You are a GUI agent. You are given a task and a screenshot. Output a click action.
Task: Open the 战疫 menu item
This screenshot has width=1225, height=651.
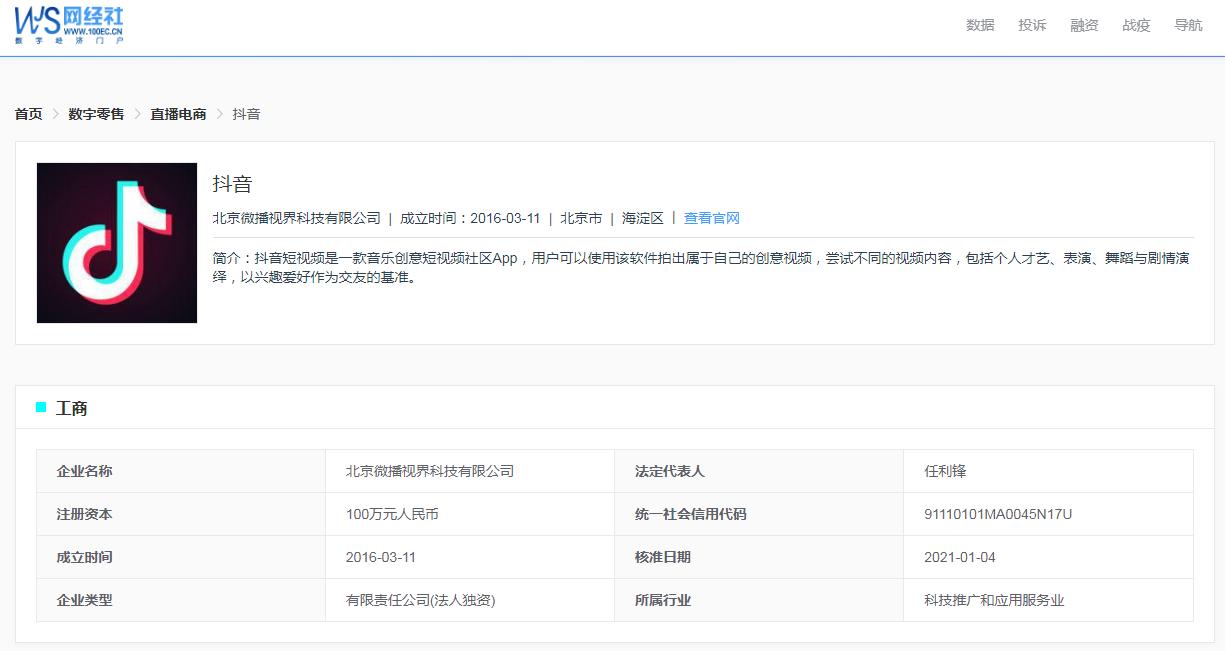(x=1136, y=25)
